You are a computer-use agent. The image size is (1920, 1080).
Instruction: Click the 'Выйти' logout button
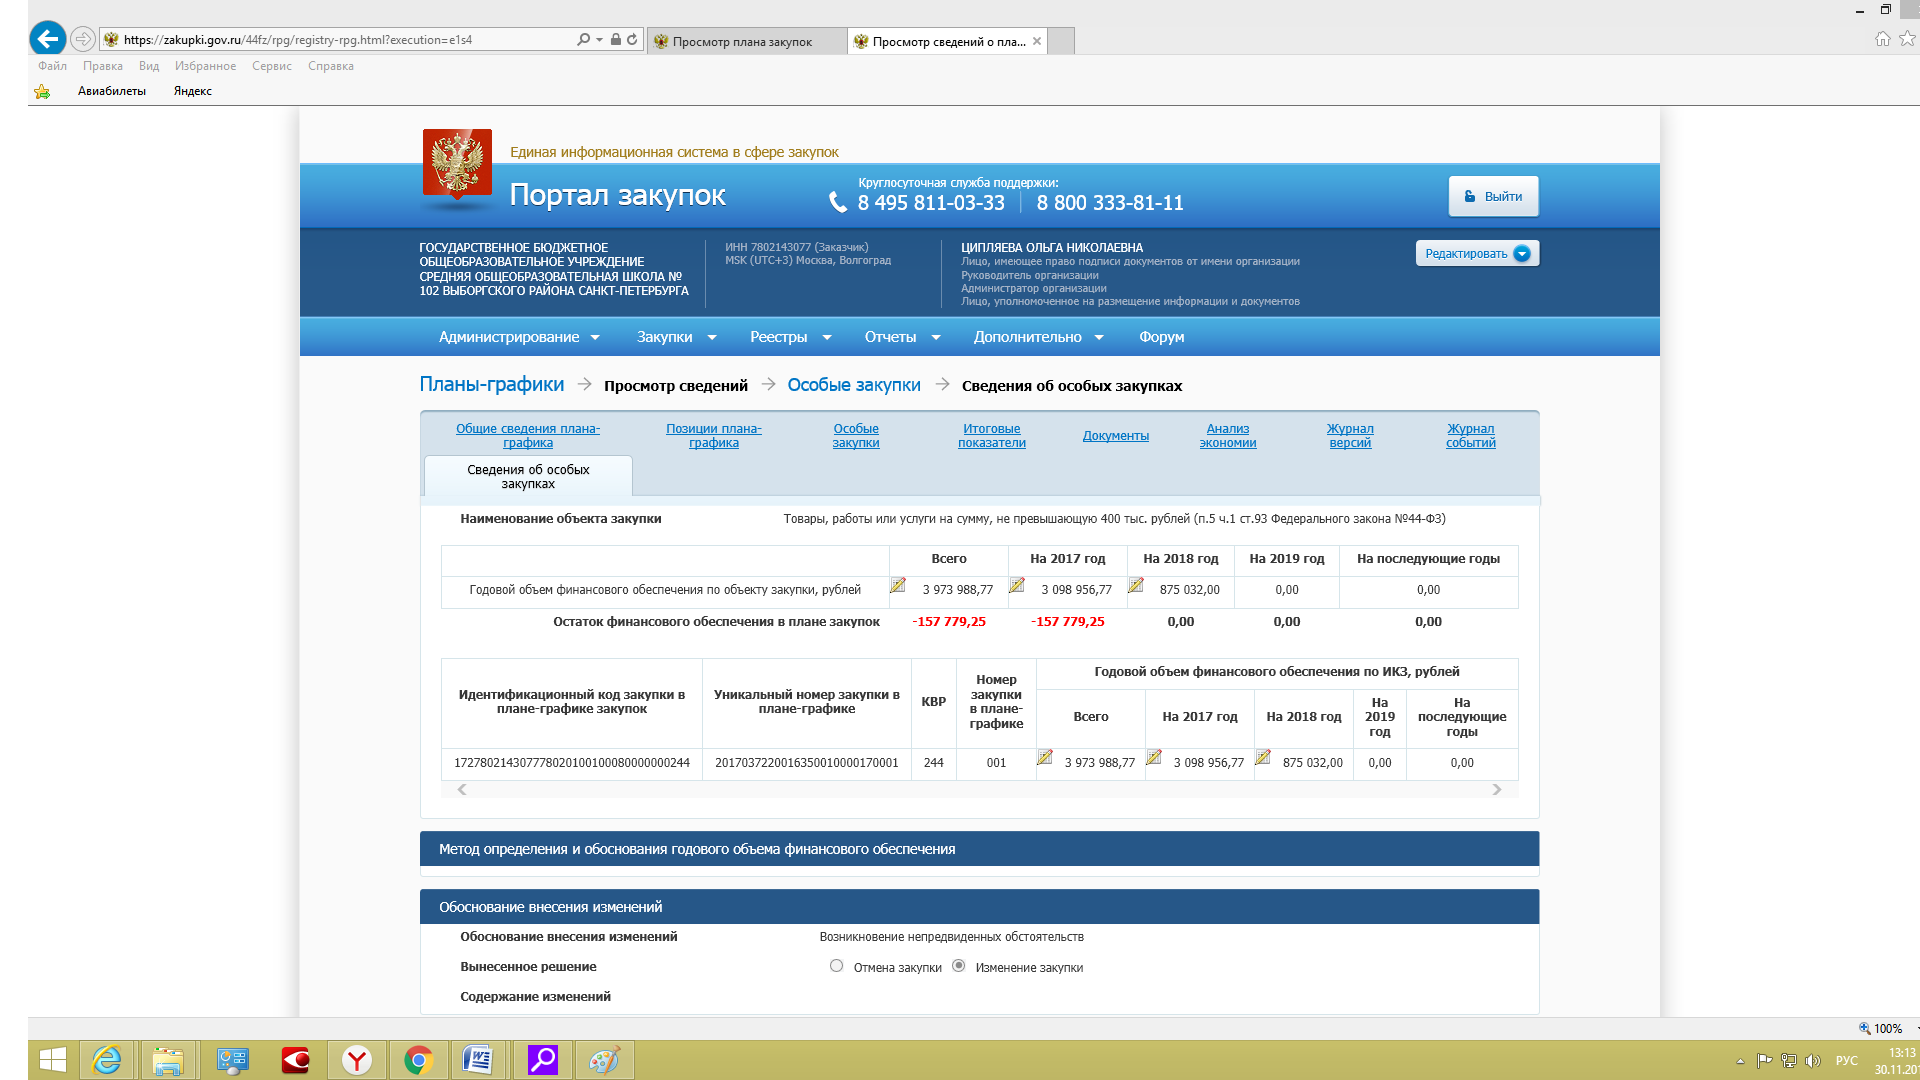point(1493,197)
